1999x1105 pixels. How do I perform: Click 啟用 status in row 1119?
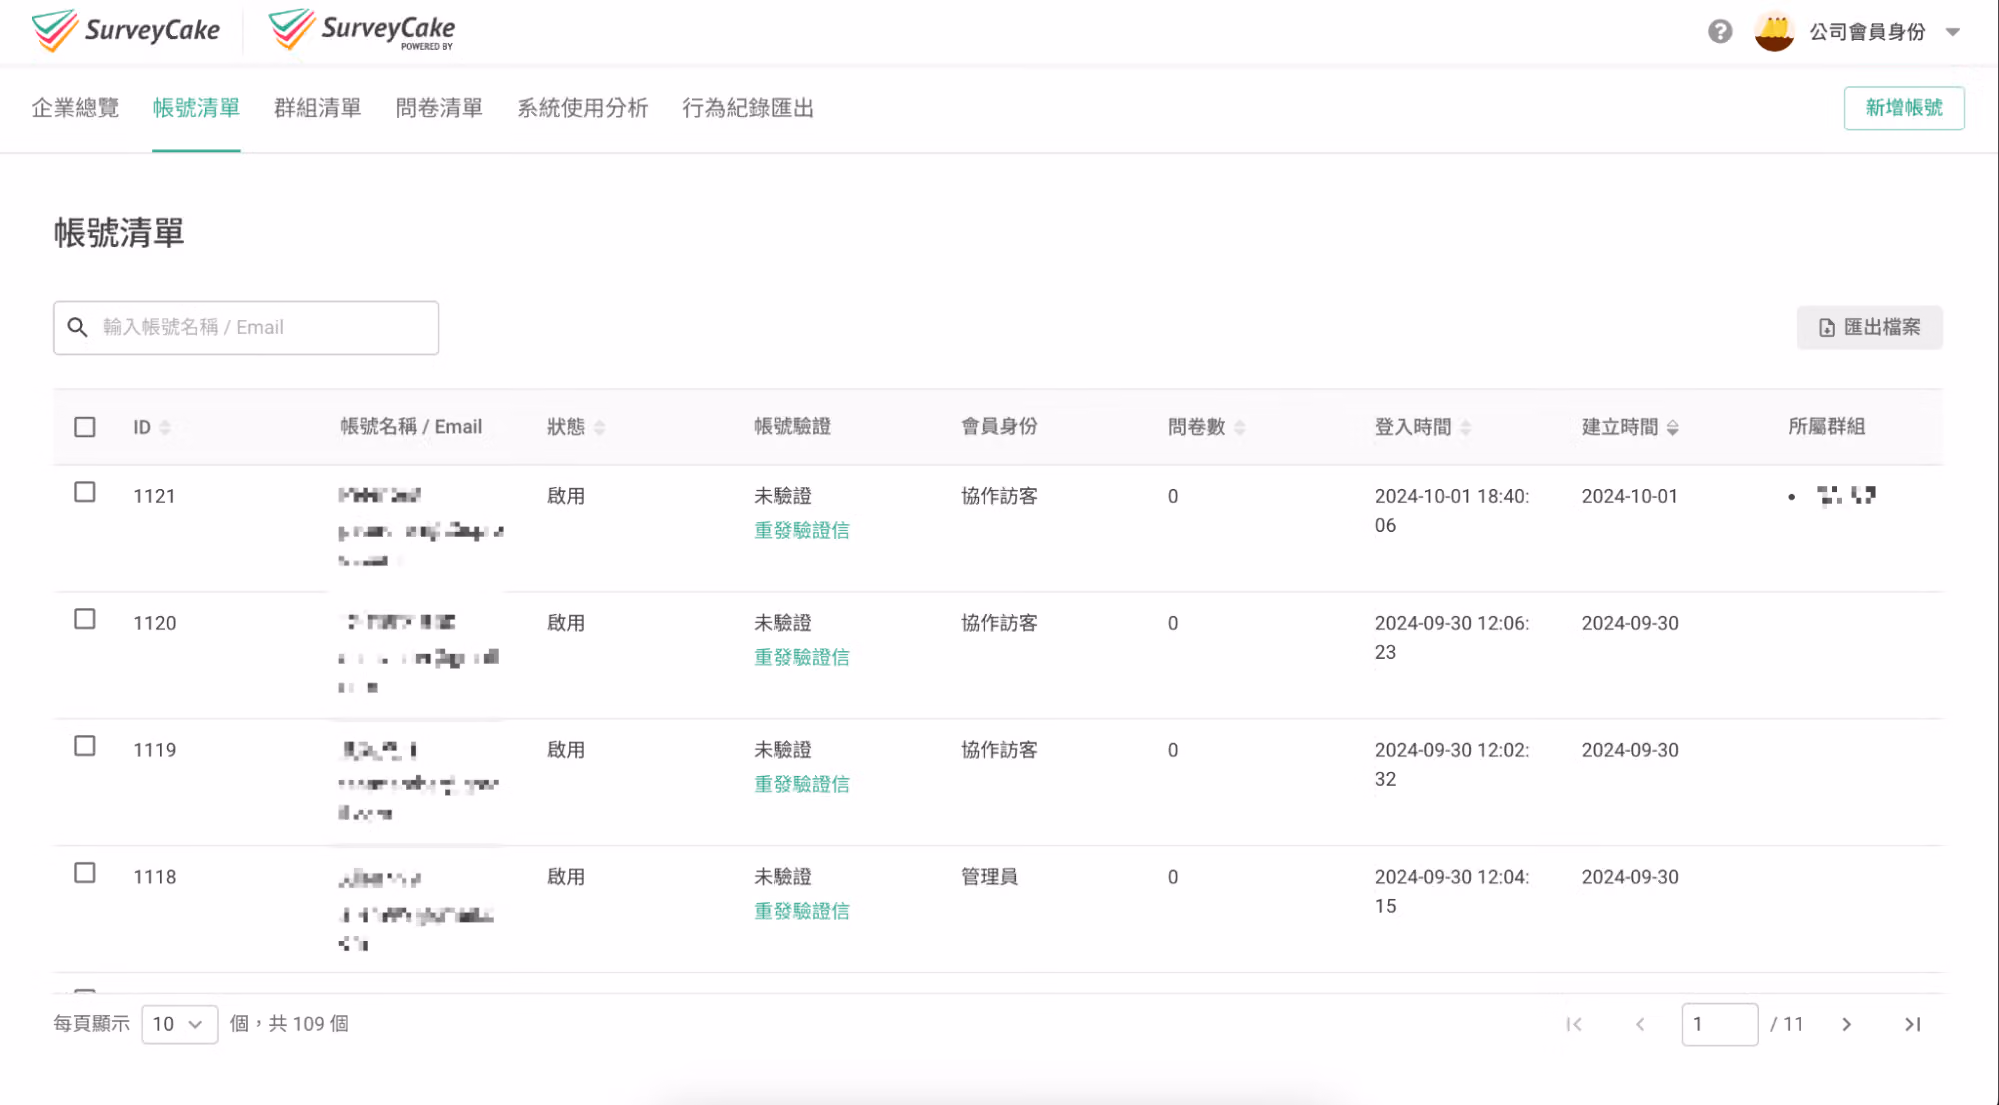point(566,750)
